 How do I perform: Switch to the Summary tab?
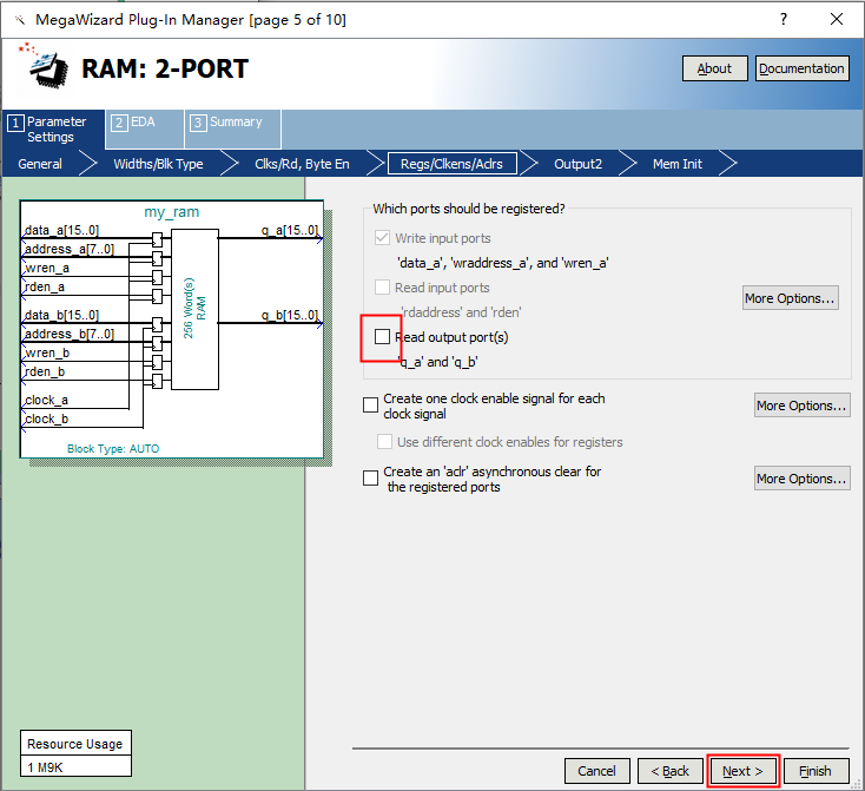232,123
